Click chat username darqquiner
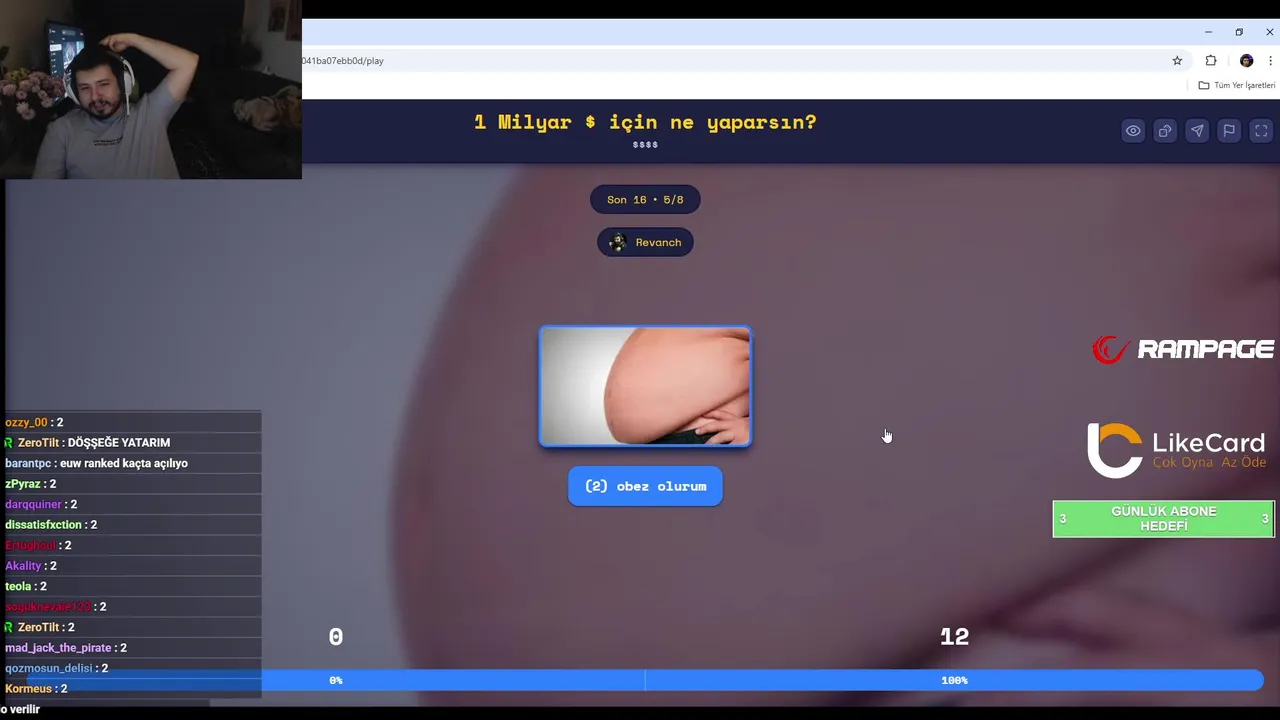 [33, 504]
